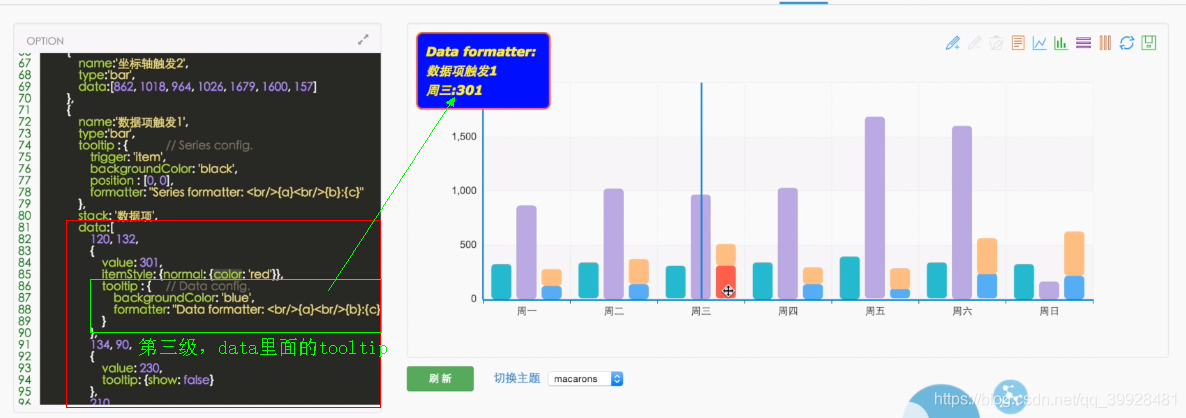Open the macarons theme dropdown
Viewport: 1186px width, 418px height.
pyautogui.click(x=585, y=379)
